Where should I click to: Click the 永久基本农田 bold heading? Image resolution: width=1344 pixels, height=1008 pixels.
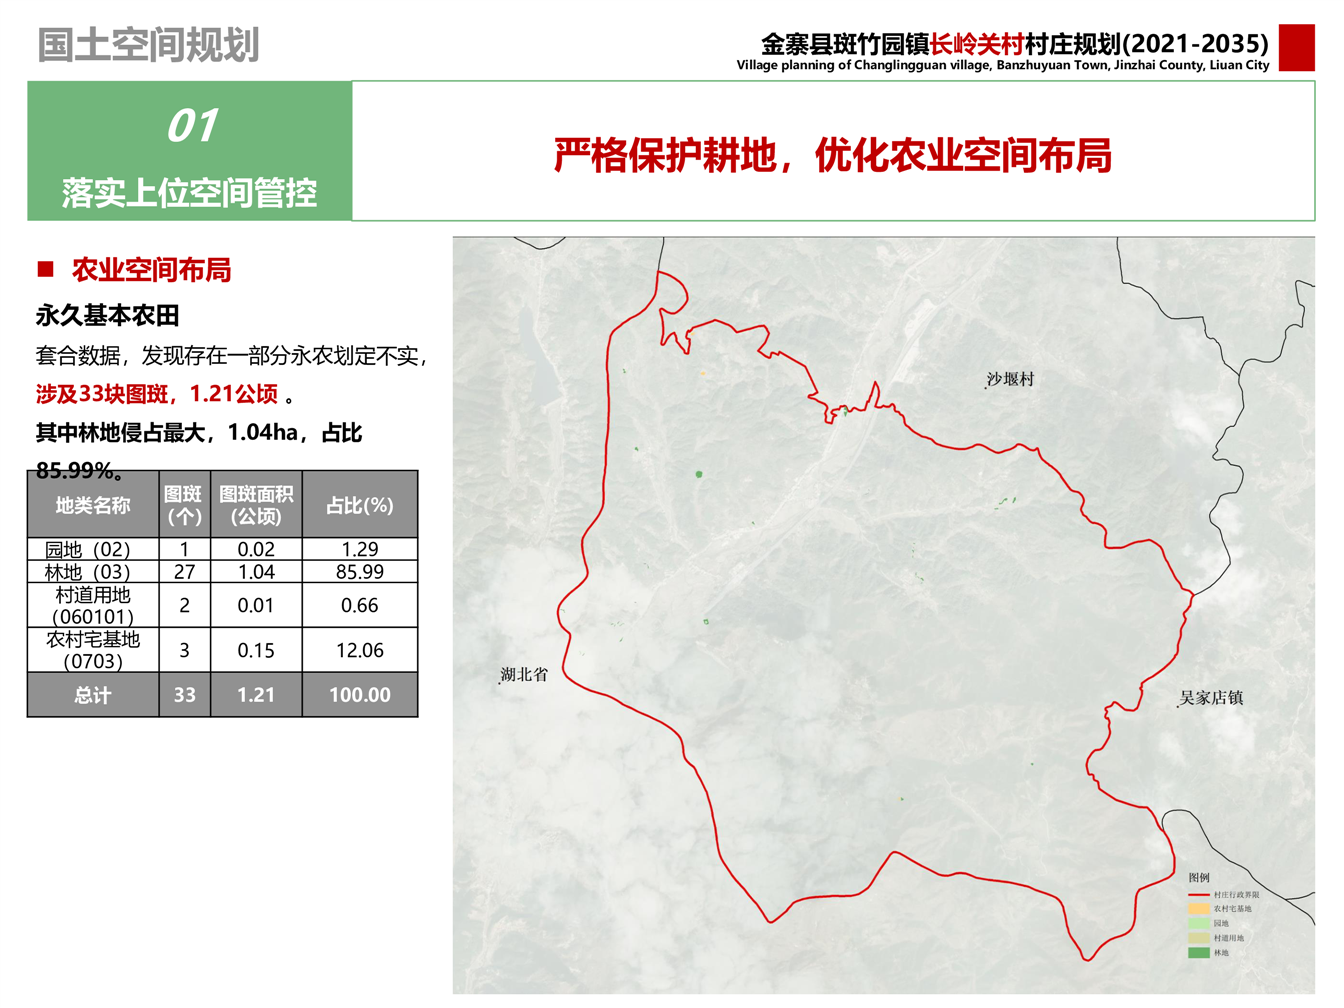tap(108, 315)
